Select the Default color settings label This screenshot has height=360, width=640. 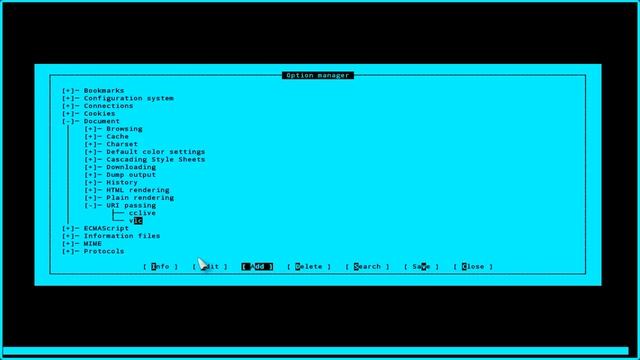pyautogui.click(x=156, y=152)
